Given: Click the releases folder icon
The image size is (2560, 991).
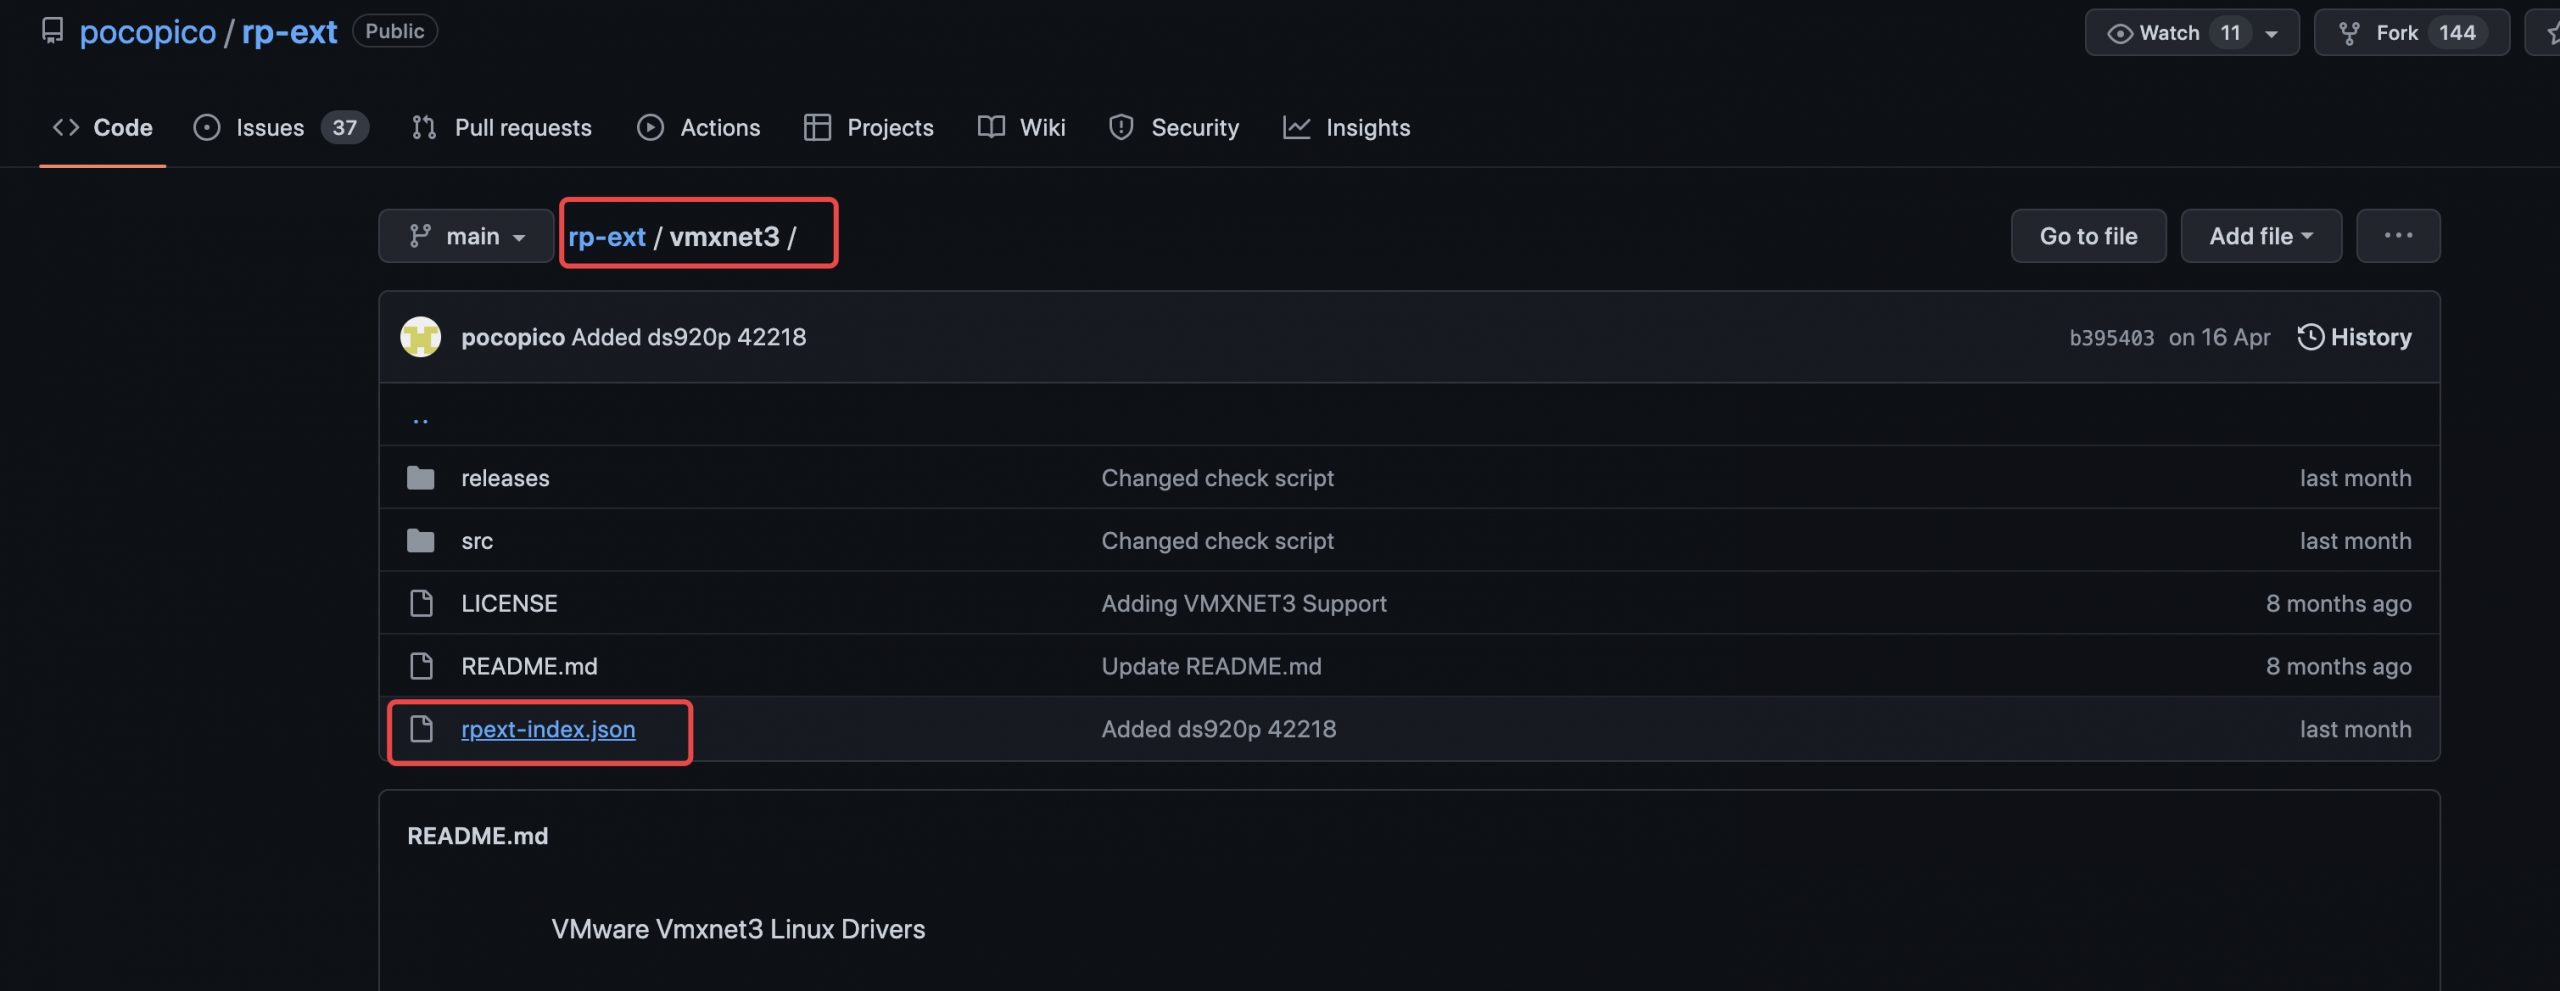Looking at the screenshot, I should (x=420, y=478).
